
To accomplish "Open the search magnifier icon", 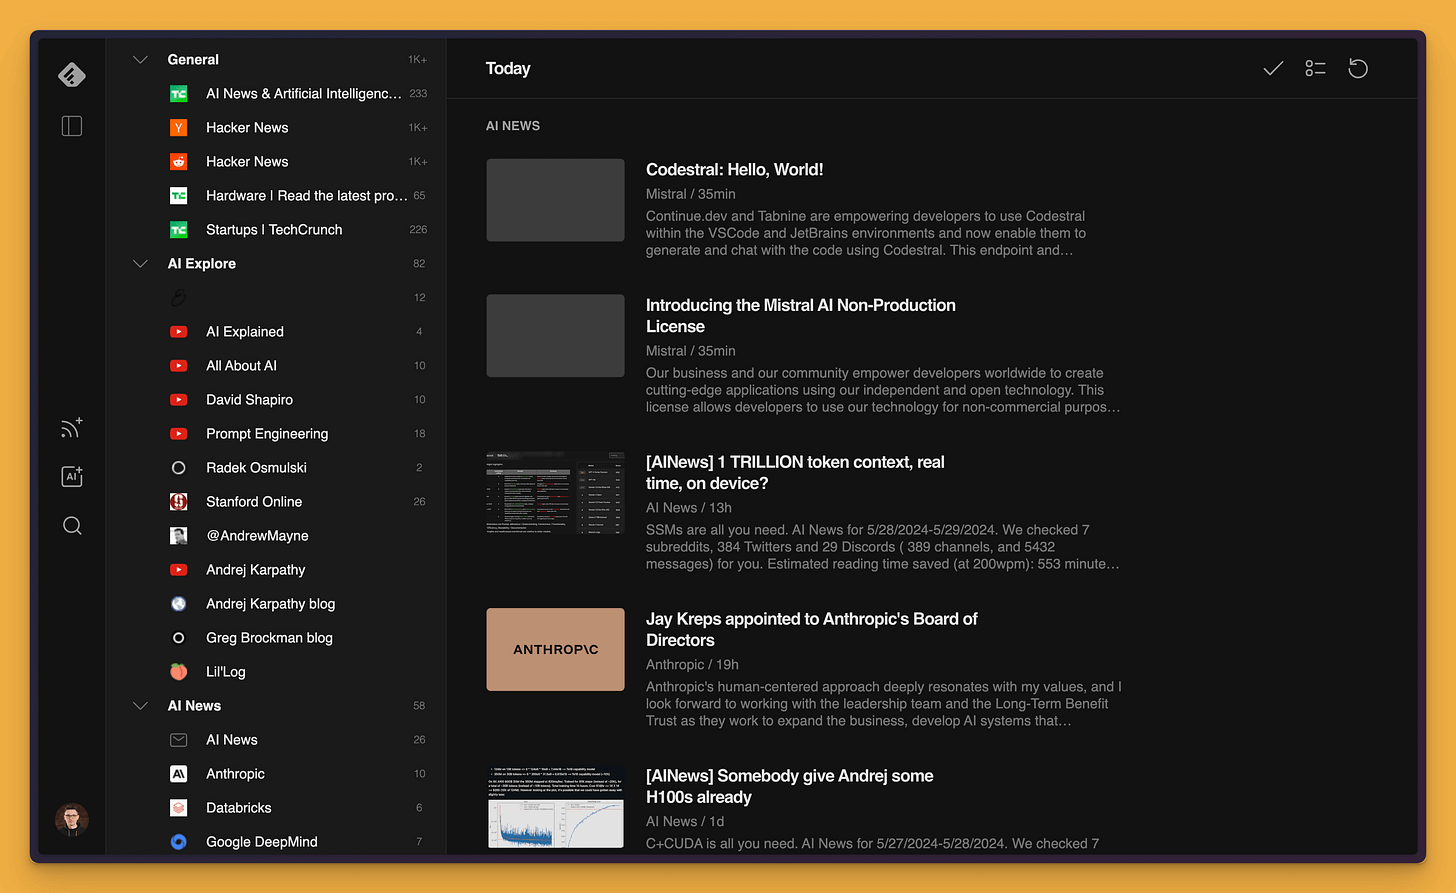I will coord(72,526).
